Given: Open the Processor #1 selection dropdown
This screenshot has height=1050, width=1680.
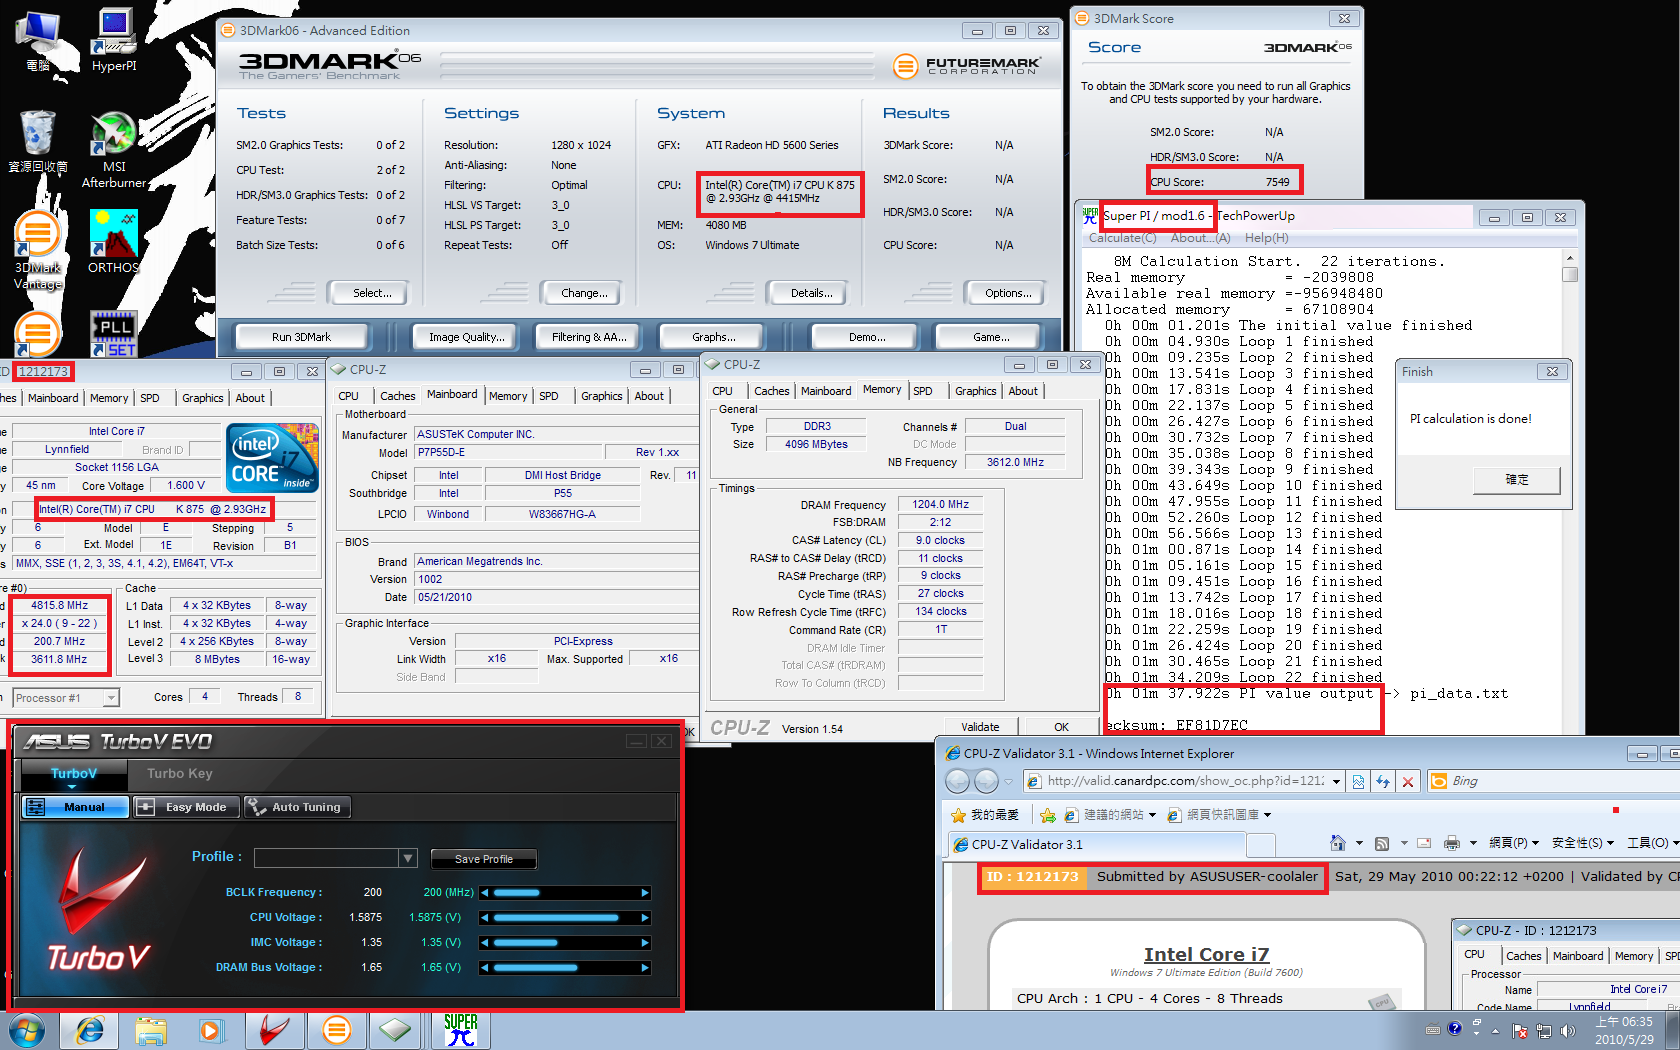Looking at the screenshot, I should tap(110, 698).
